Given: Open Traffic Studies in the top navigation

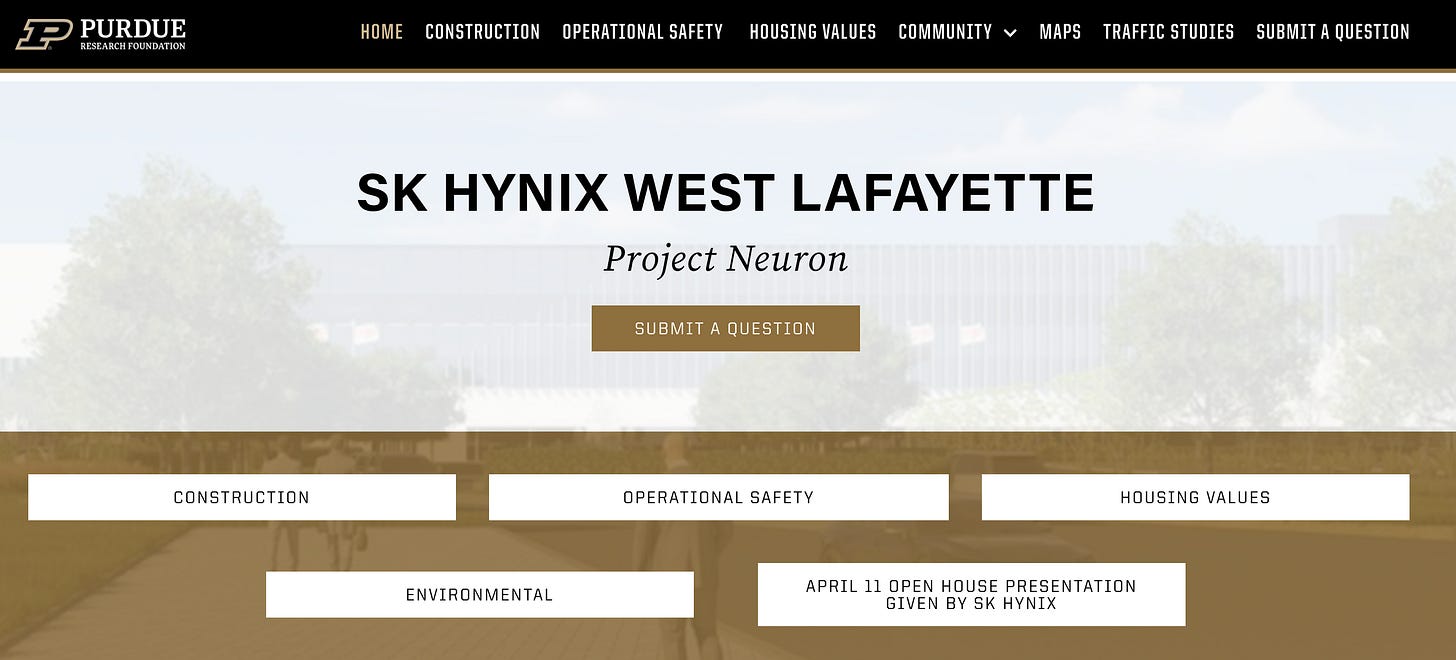Looking at the screenshot, I should (x=1169, y=32).
